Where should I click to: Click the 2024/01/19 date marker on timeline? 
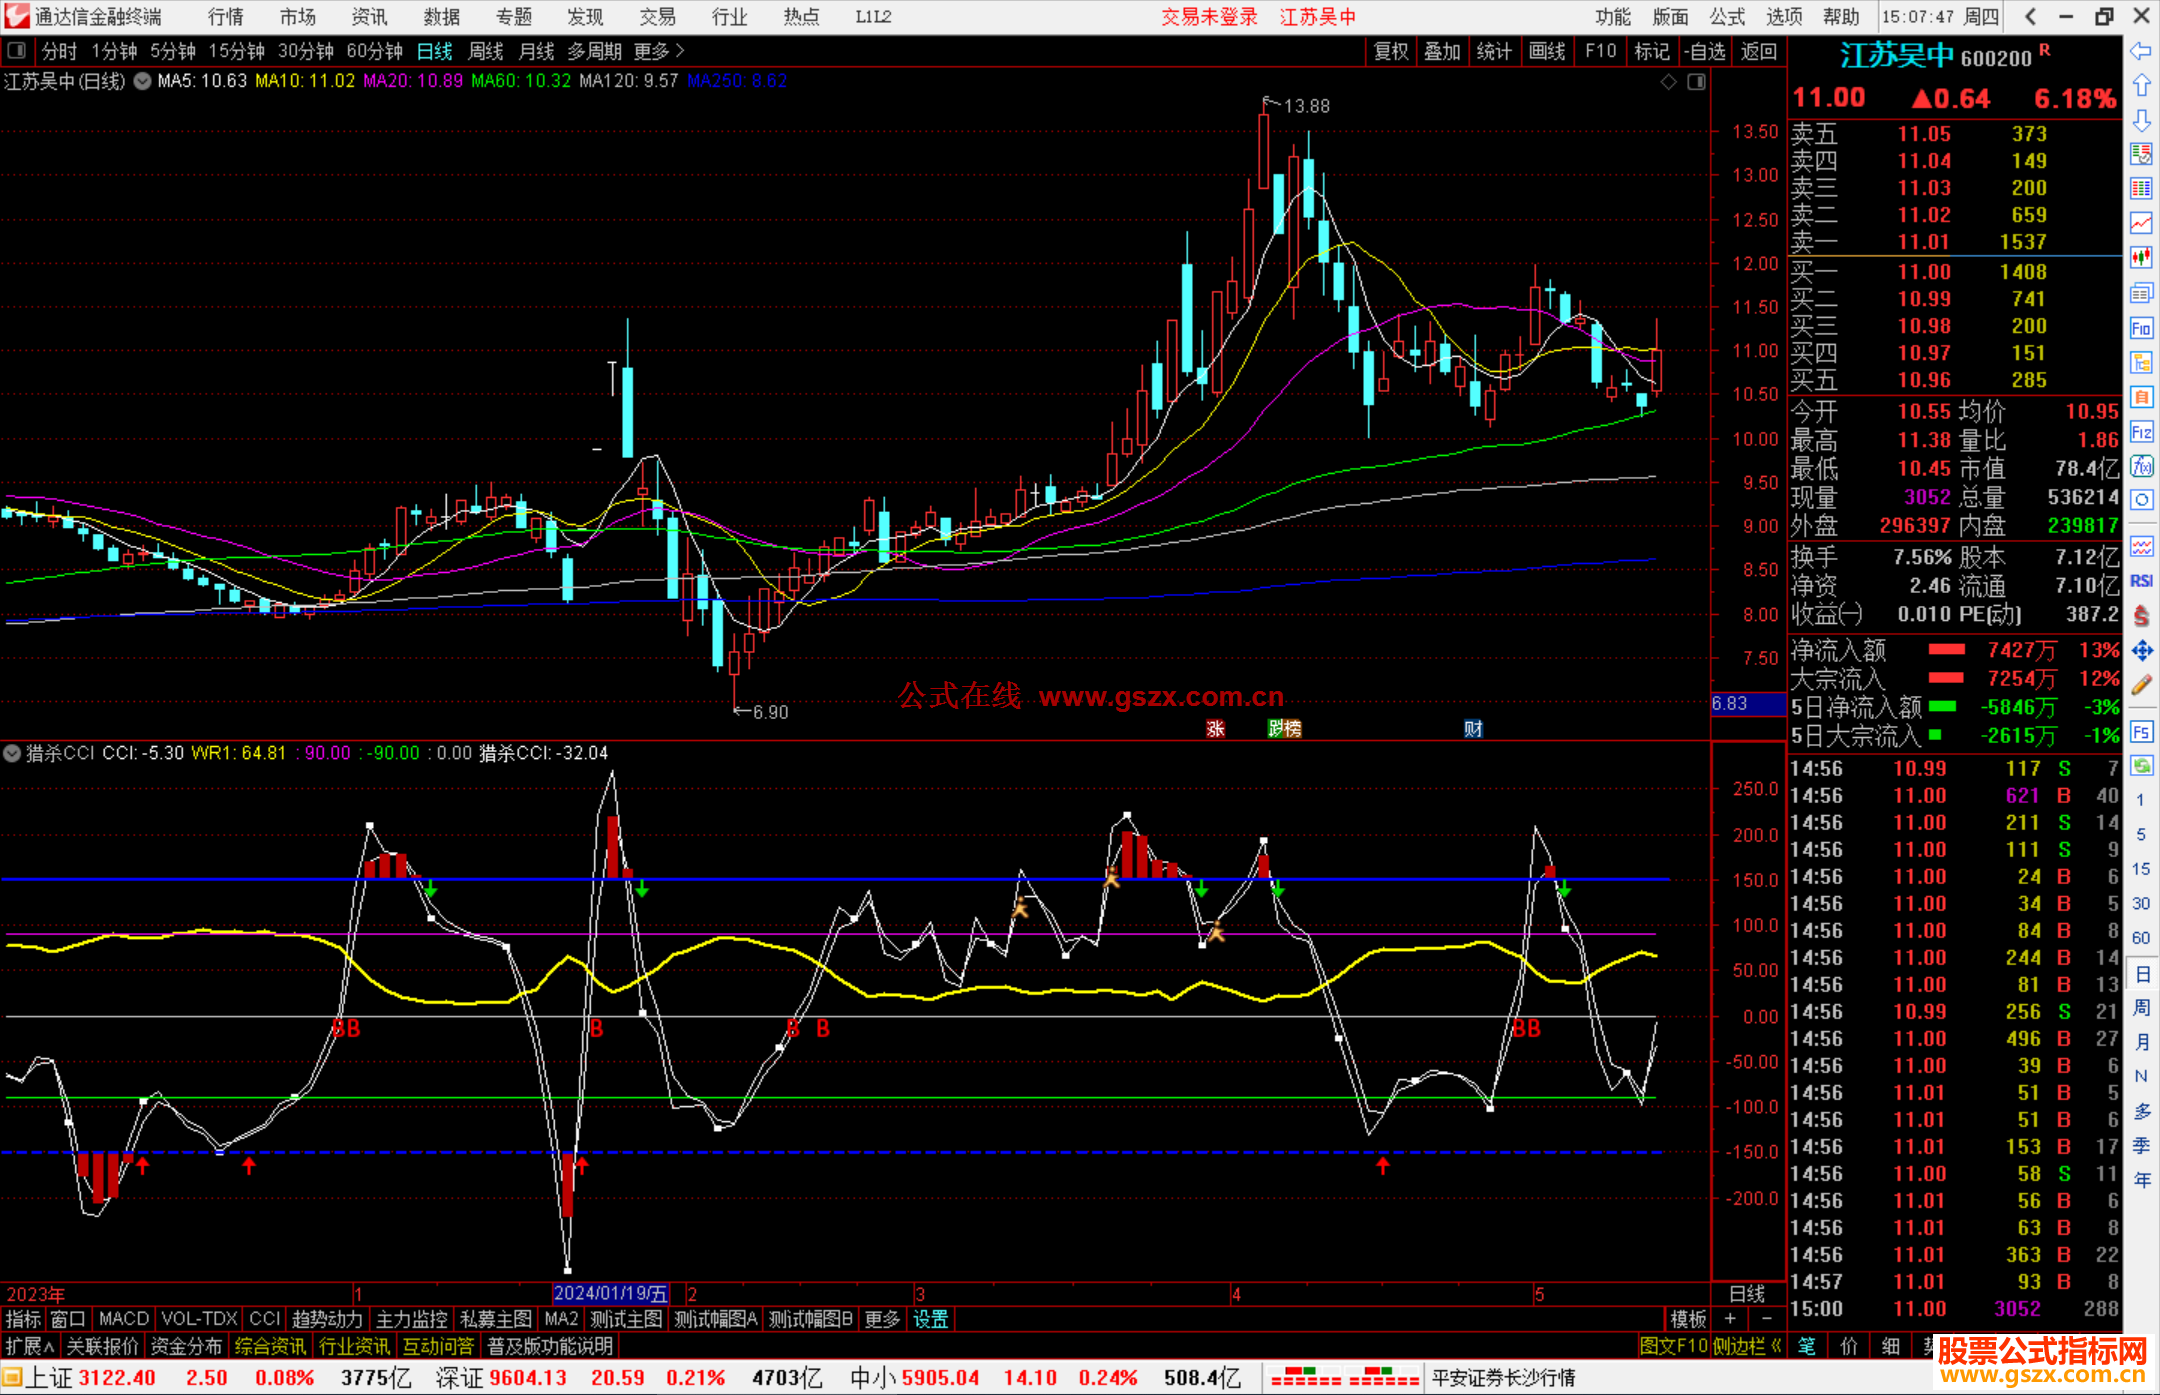pyautogui.click(x=610, y=1294)
